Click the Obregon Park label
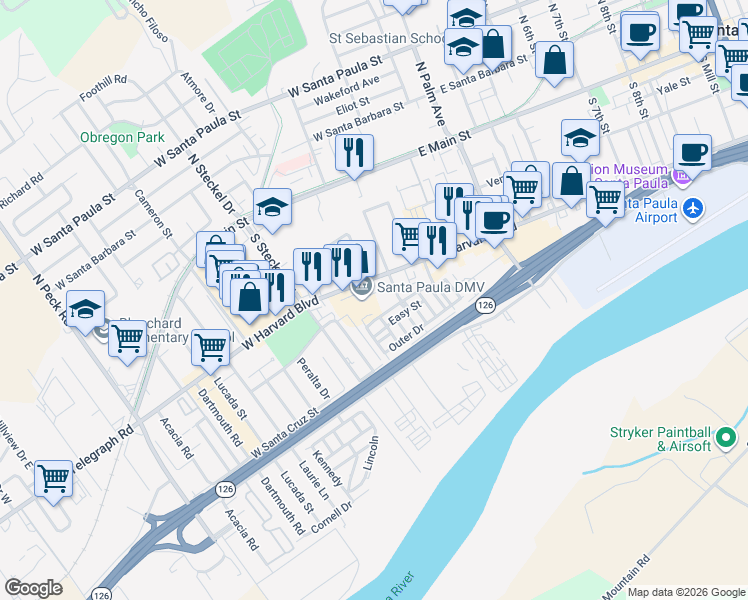 tap(122, 137)
